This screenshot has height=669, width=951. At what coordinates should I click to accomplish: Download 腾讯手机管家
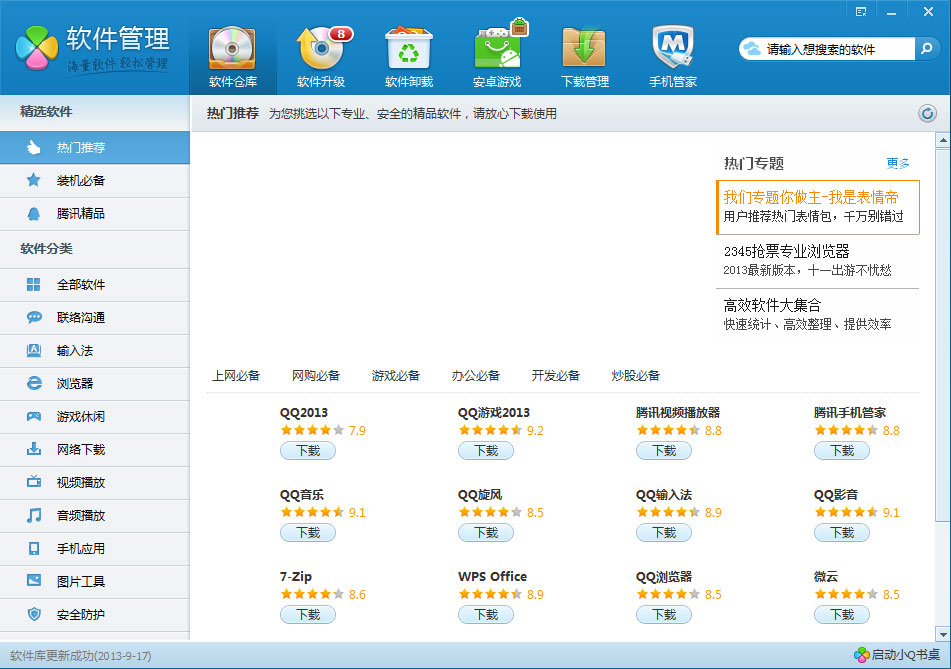point(842,451)
